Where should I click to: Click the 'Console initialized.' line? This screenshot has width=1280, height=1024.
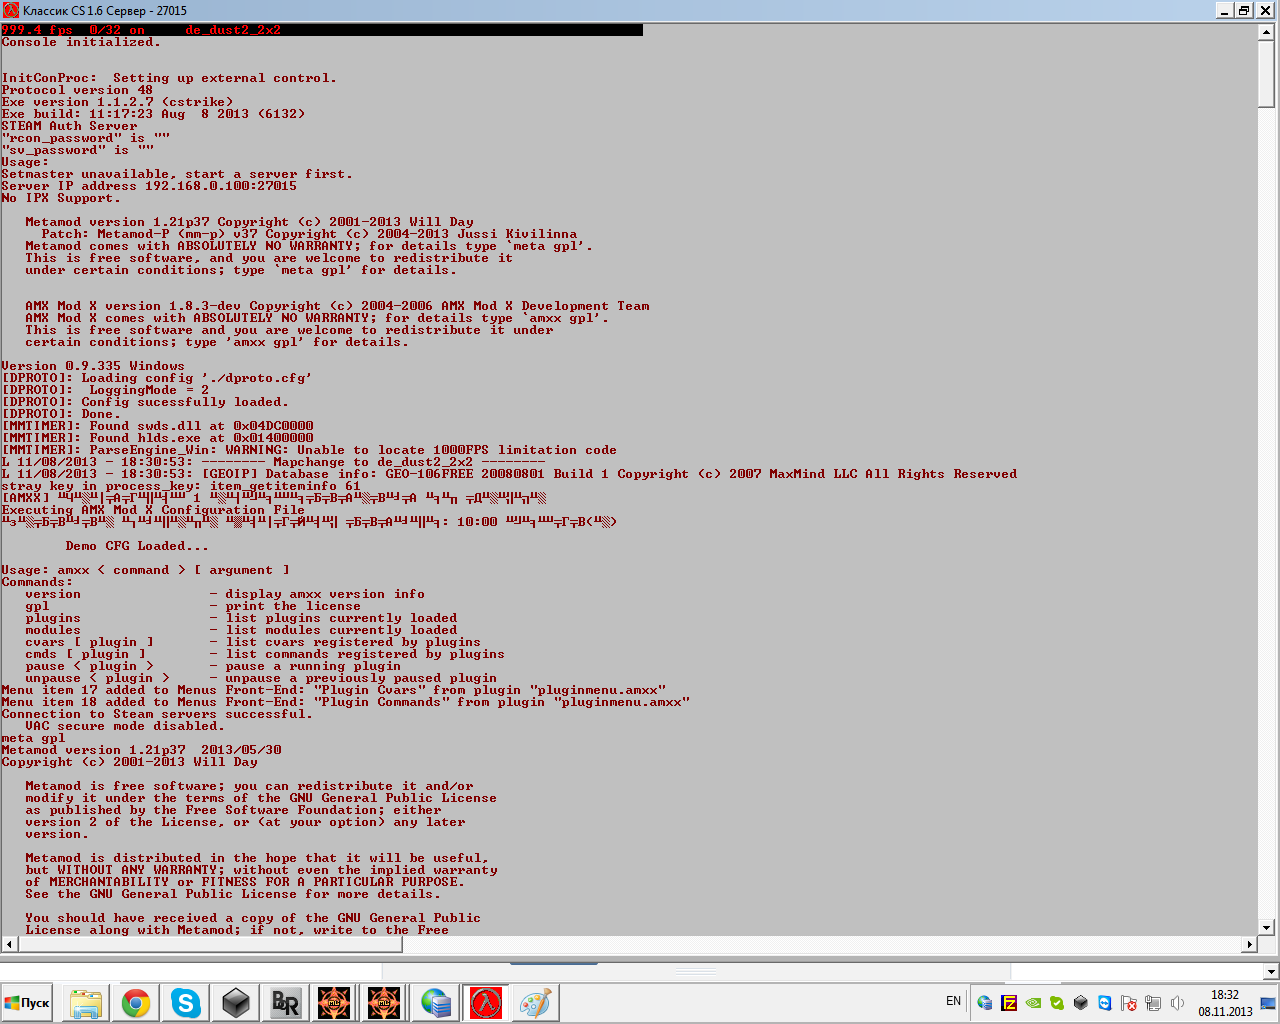(81, 42)
